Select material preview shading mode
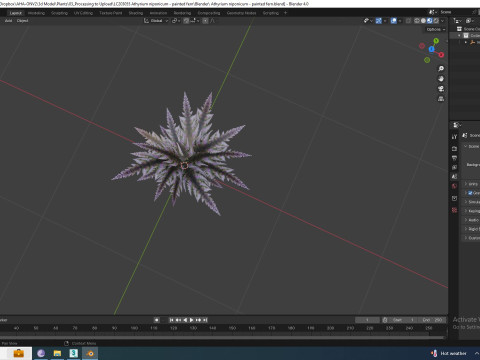480x360 pixels. (x=430, y=21)
